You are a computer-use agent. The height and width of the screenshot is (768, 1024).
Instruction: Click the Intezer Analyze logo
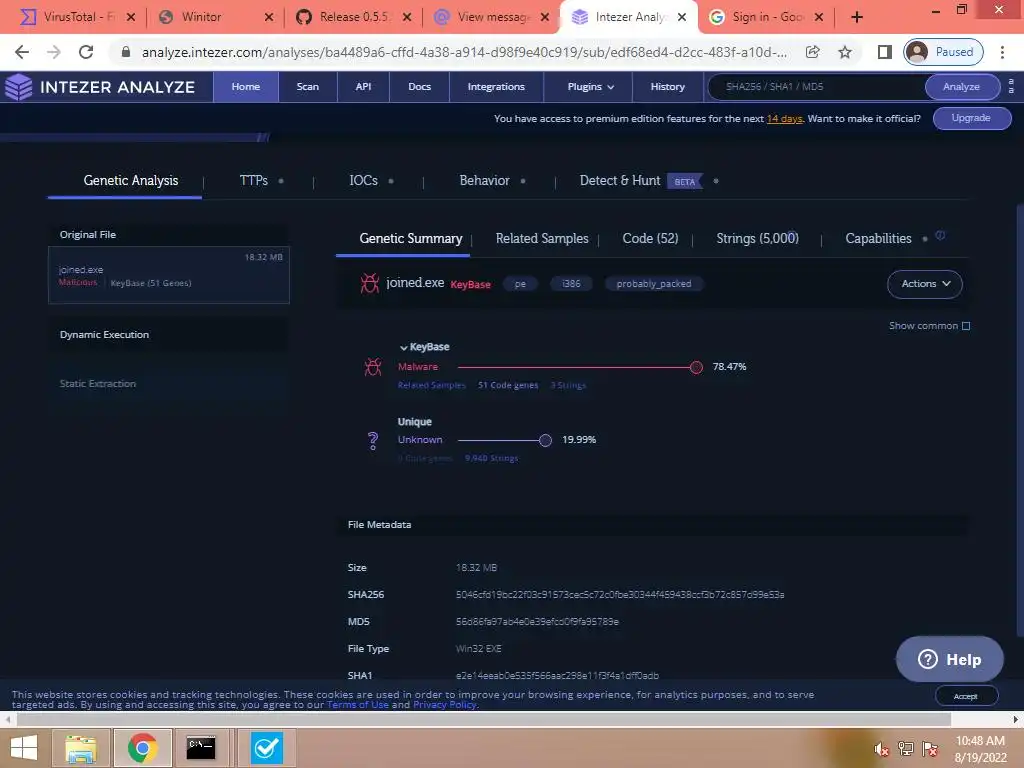[x=101, y=87]
